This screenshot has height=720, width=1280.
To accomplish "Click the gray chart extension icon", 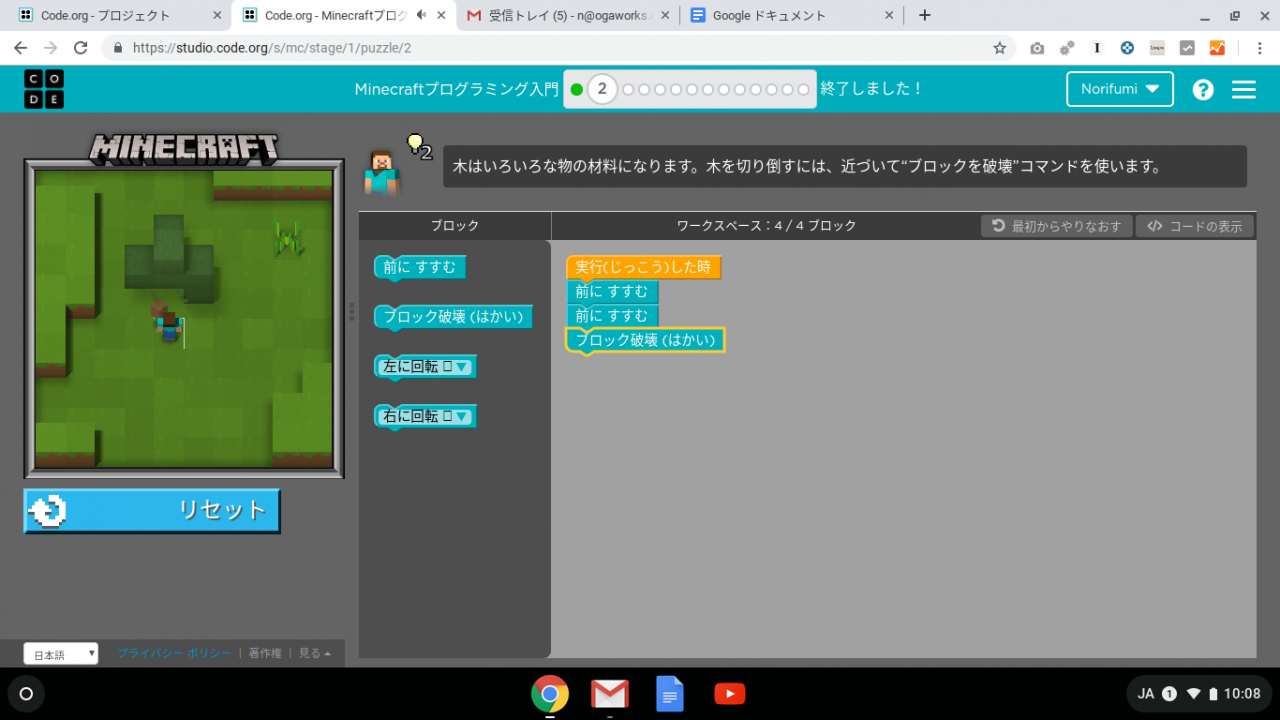I will [1187, 48].
